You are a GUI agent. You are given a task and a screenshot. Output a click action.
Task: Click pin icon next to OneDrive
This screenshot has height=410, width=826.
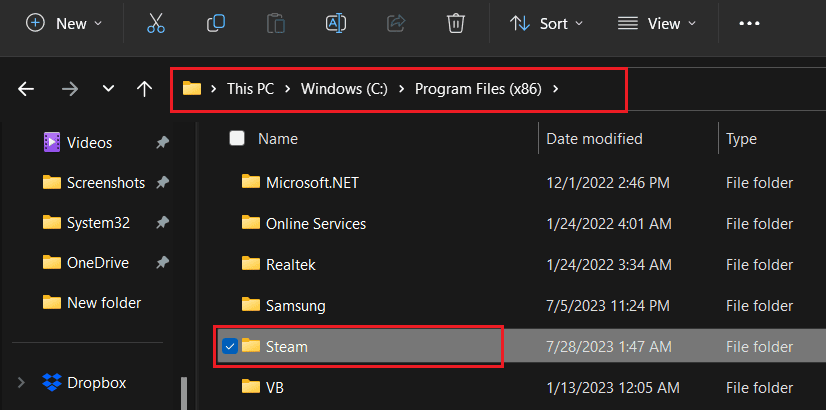(x=163, y=262)
